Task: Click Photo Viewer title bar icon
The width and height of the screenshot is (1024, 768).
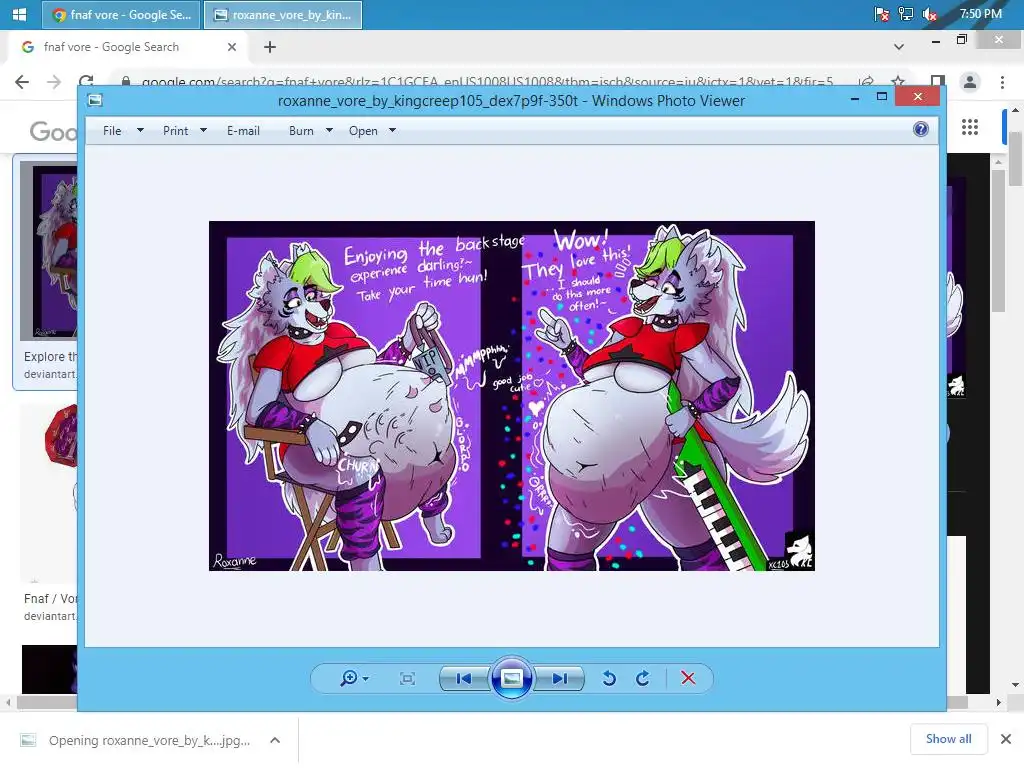Action: 95,100
